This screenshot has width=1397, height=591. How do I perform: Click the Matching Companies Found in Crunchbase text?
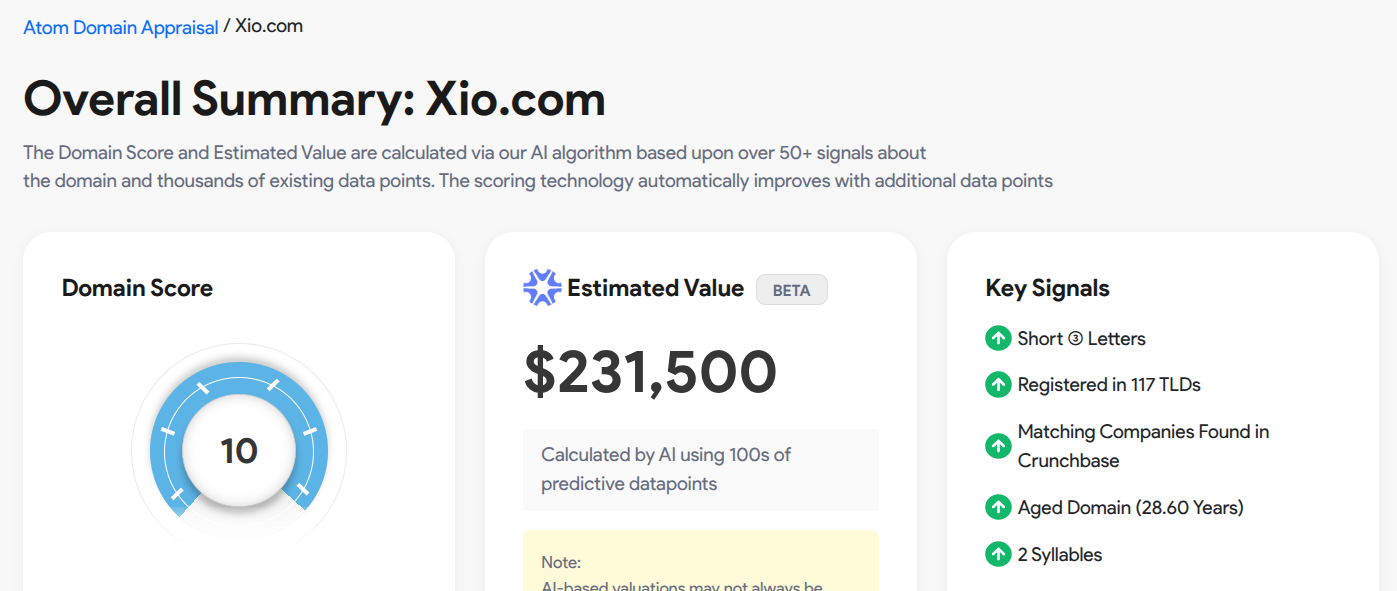1143,446
